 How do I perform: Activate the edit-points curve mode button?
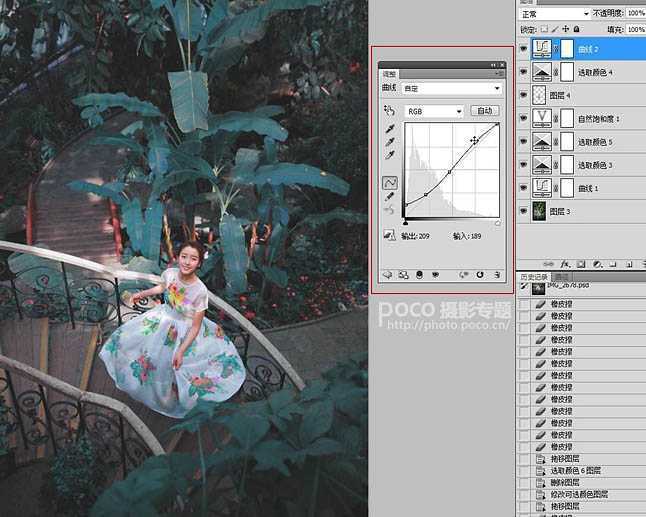390,182
